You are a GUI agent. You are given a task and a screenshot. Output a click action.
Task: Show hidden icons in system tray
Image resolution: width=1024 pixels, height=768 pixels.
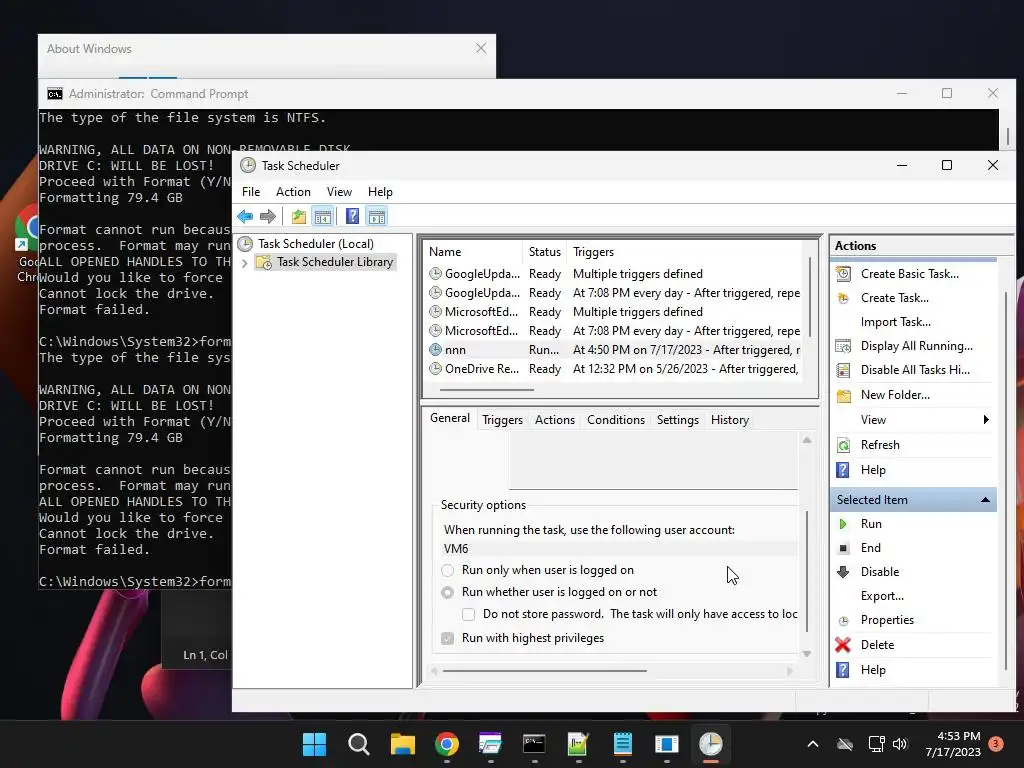click(x=813, y=744)
